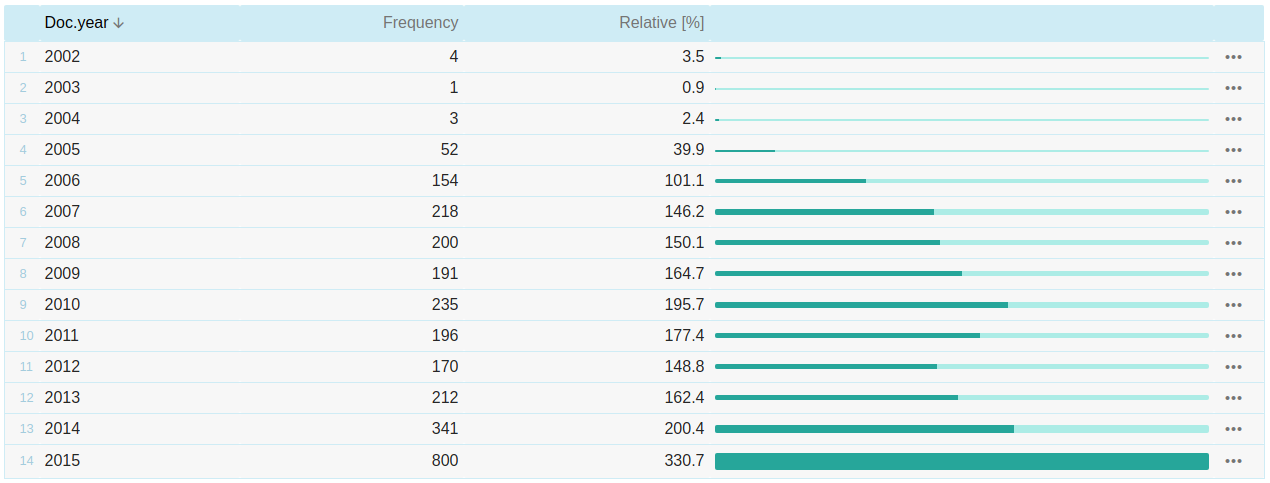Click relative value 195.7 for 2010
This screenshot has width=1270, height=483.
pyautogui.click(x=684, y=305)
